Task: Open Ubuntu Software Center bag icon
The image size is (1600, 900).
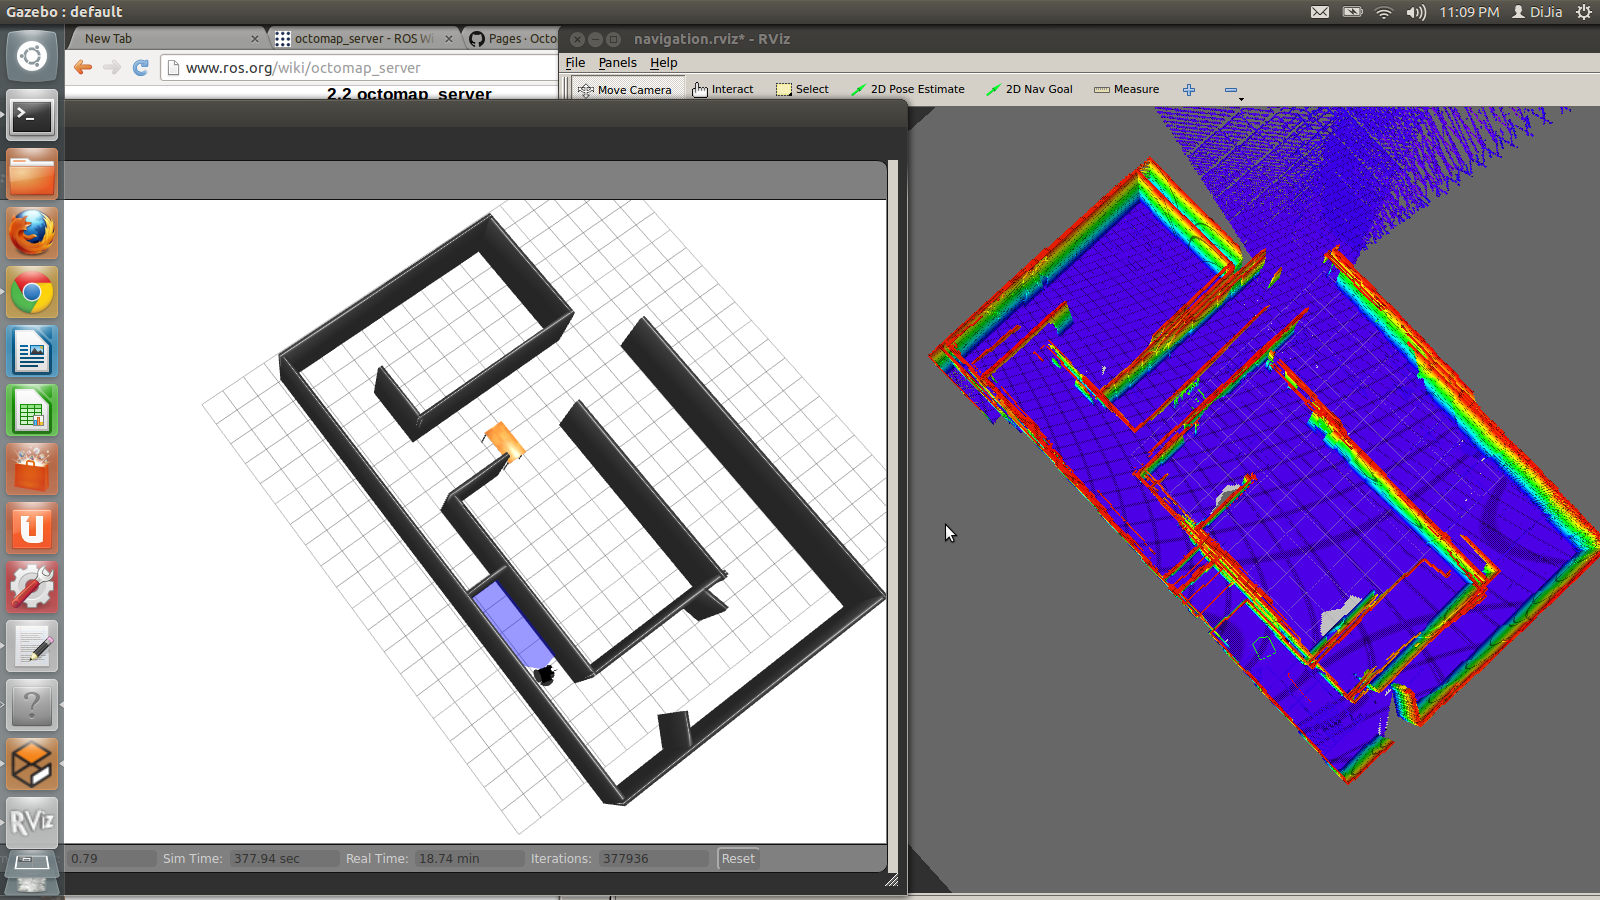Action: tap(32, 470)
